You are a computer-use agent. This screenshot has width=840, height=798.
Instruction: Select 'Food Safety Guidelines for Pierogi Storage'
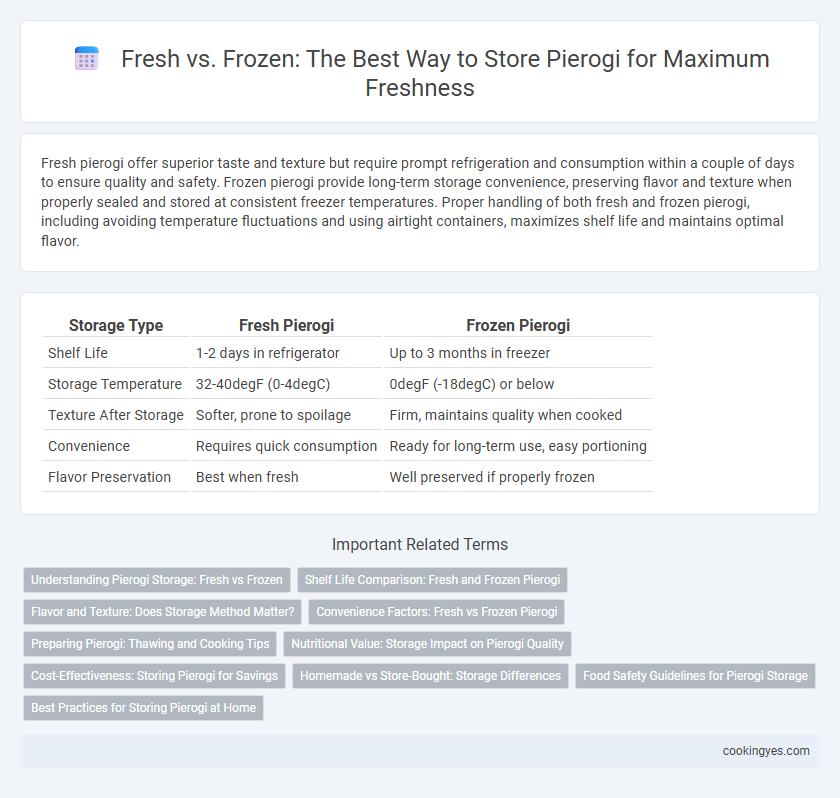[695, 676]
